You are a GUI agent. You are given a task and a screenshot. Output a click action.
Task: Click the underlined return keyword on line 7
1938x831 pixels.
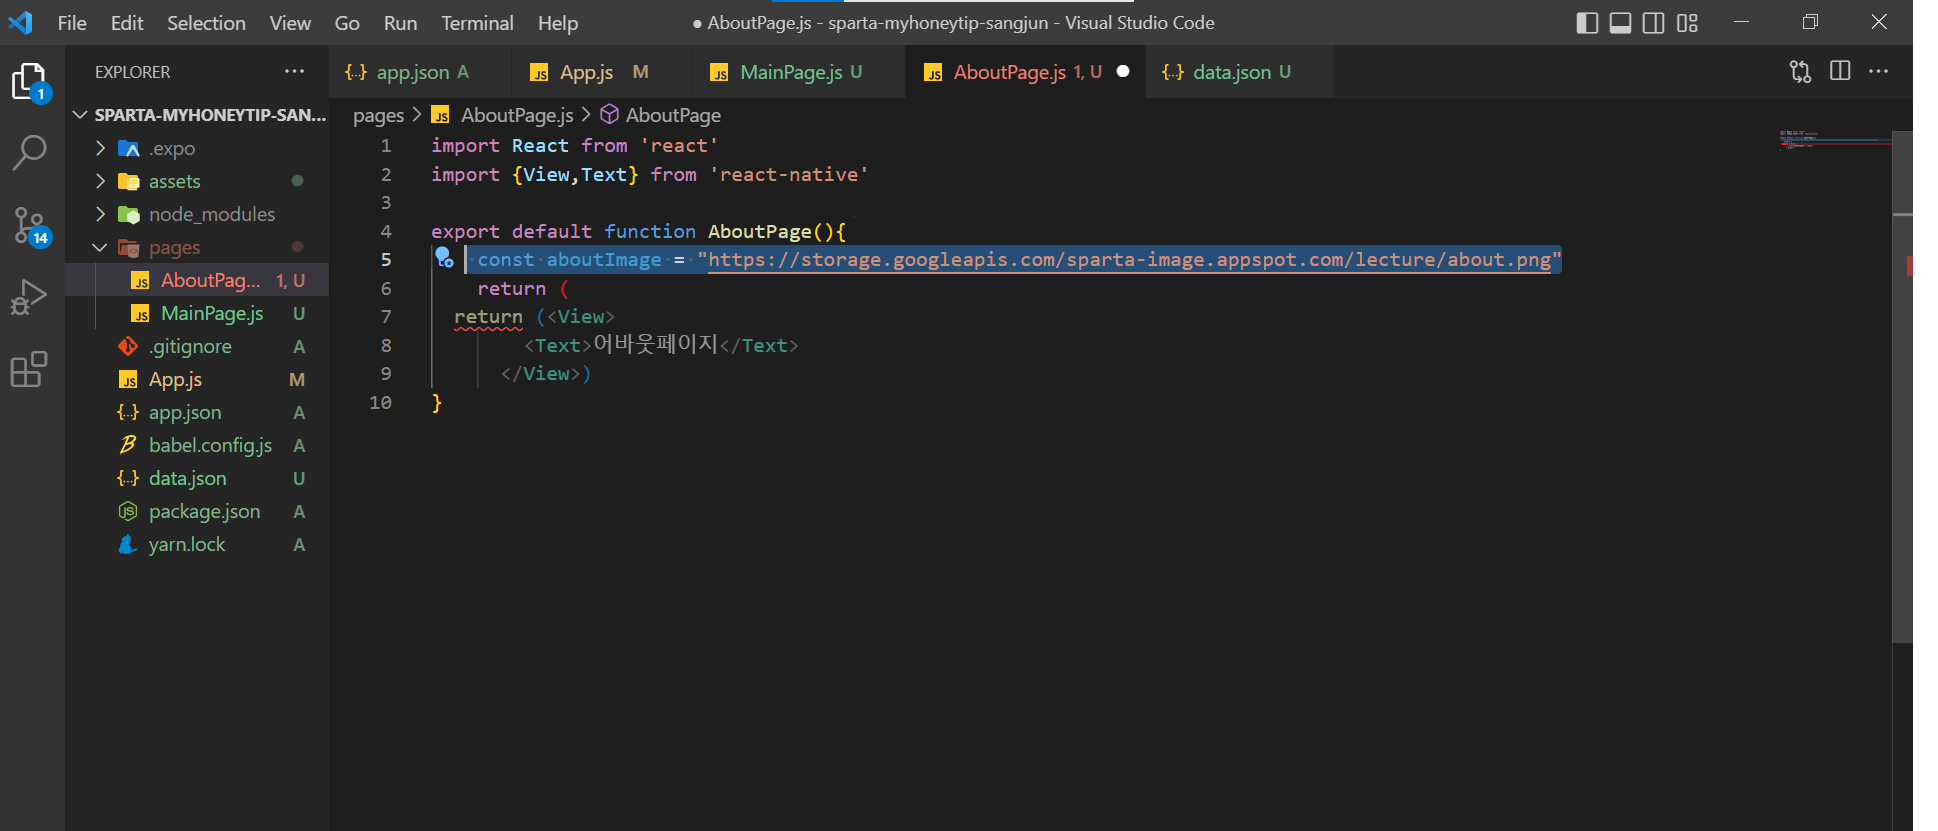(x=488, y=317)
